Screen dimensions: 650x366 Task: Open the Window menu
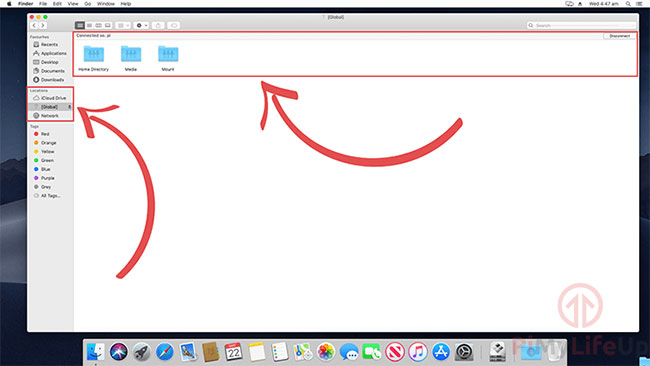106,4
